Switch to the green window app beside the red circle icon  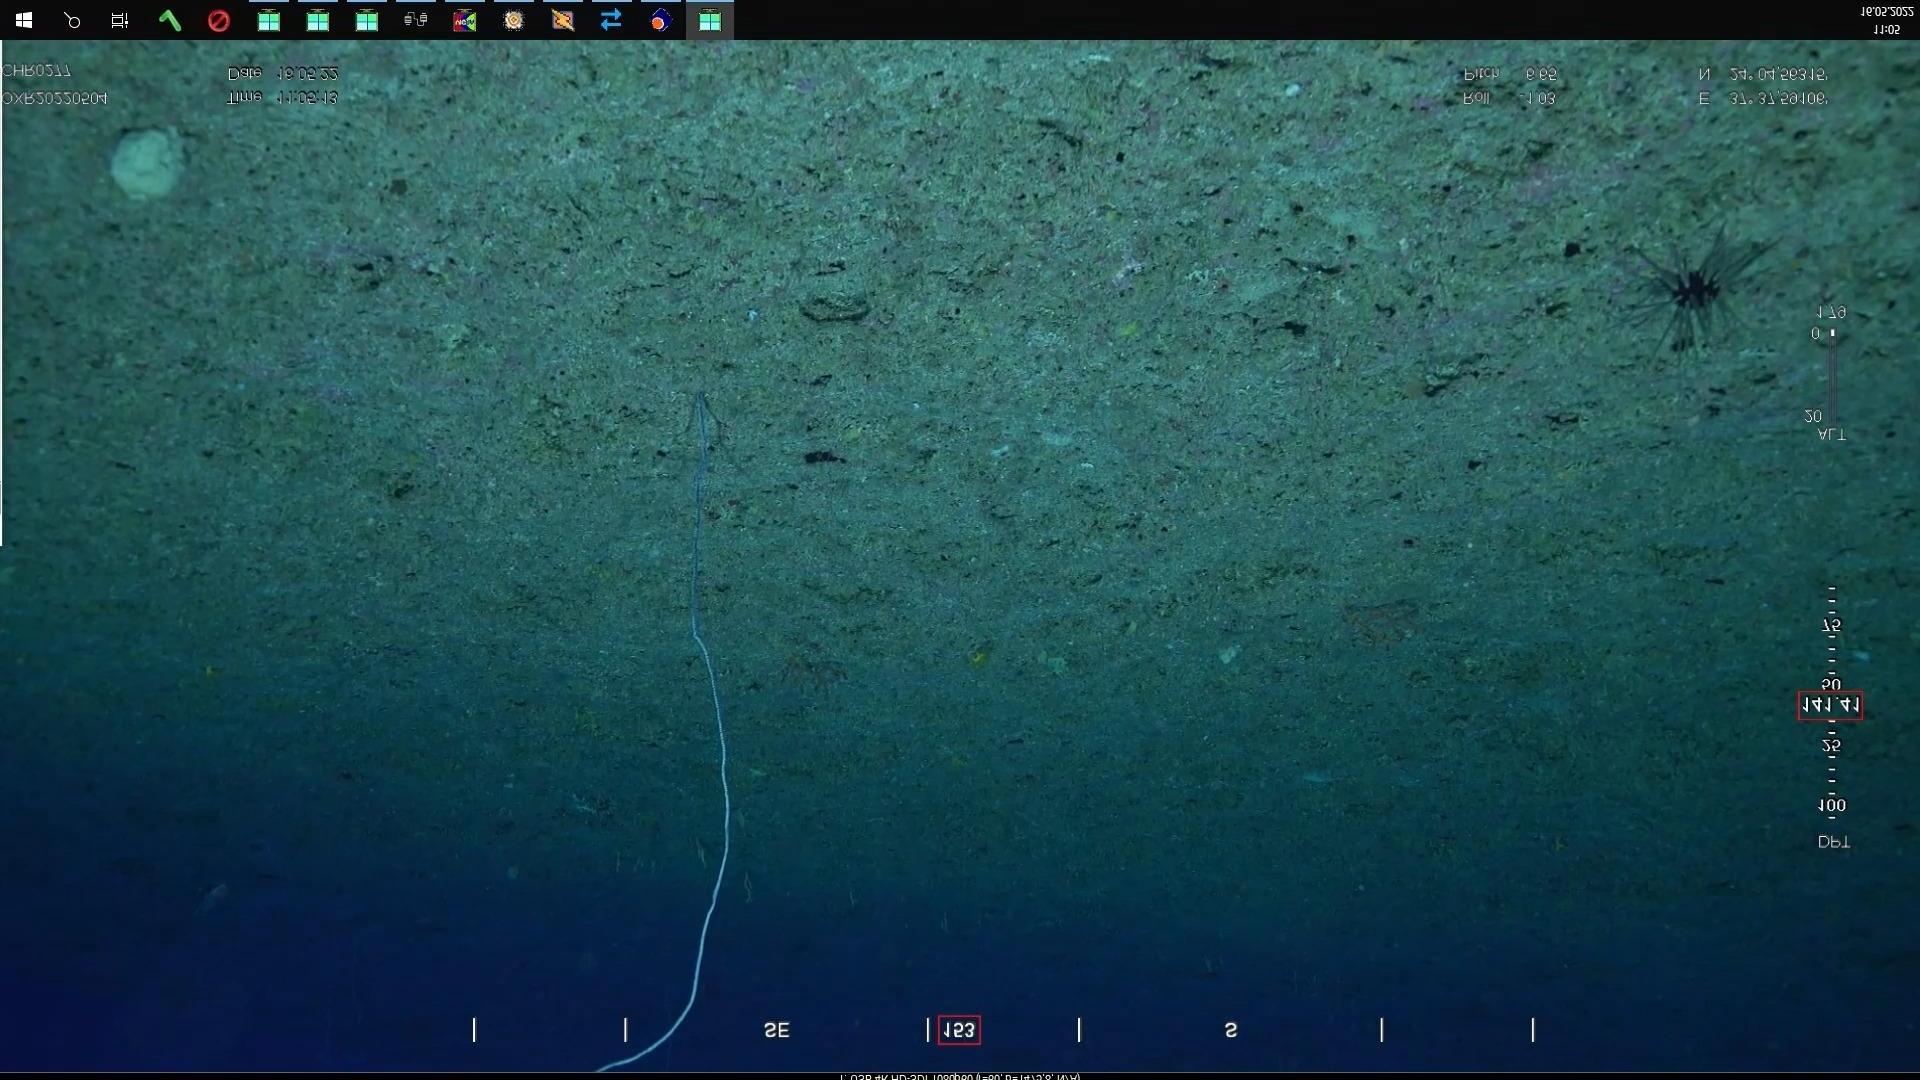268,20
